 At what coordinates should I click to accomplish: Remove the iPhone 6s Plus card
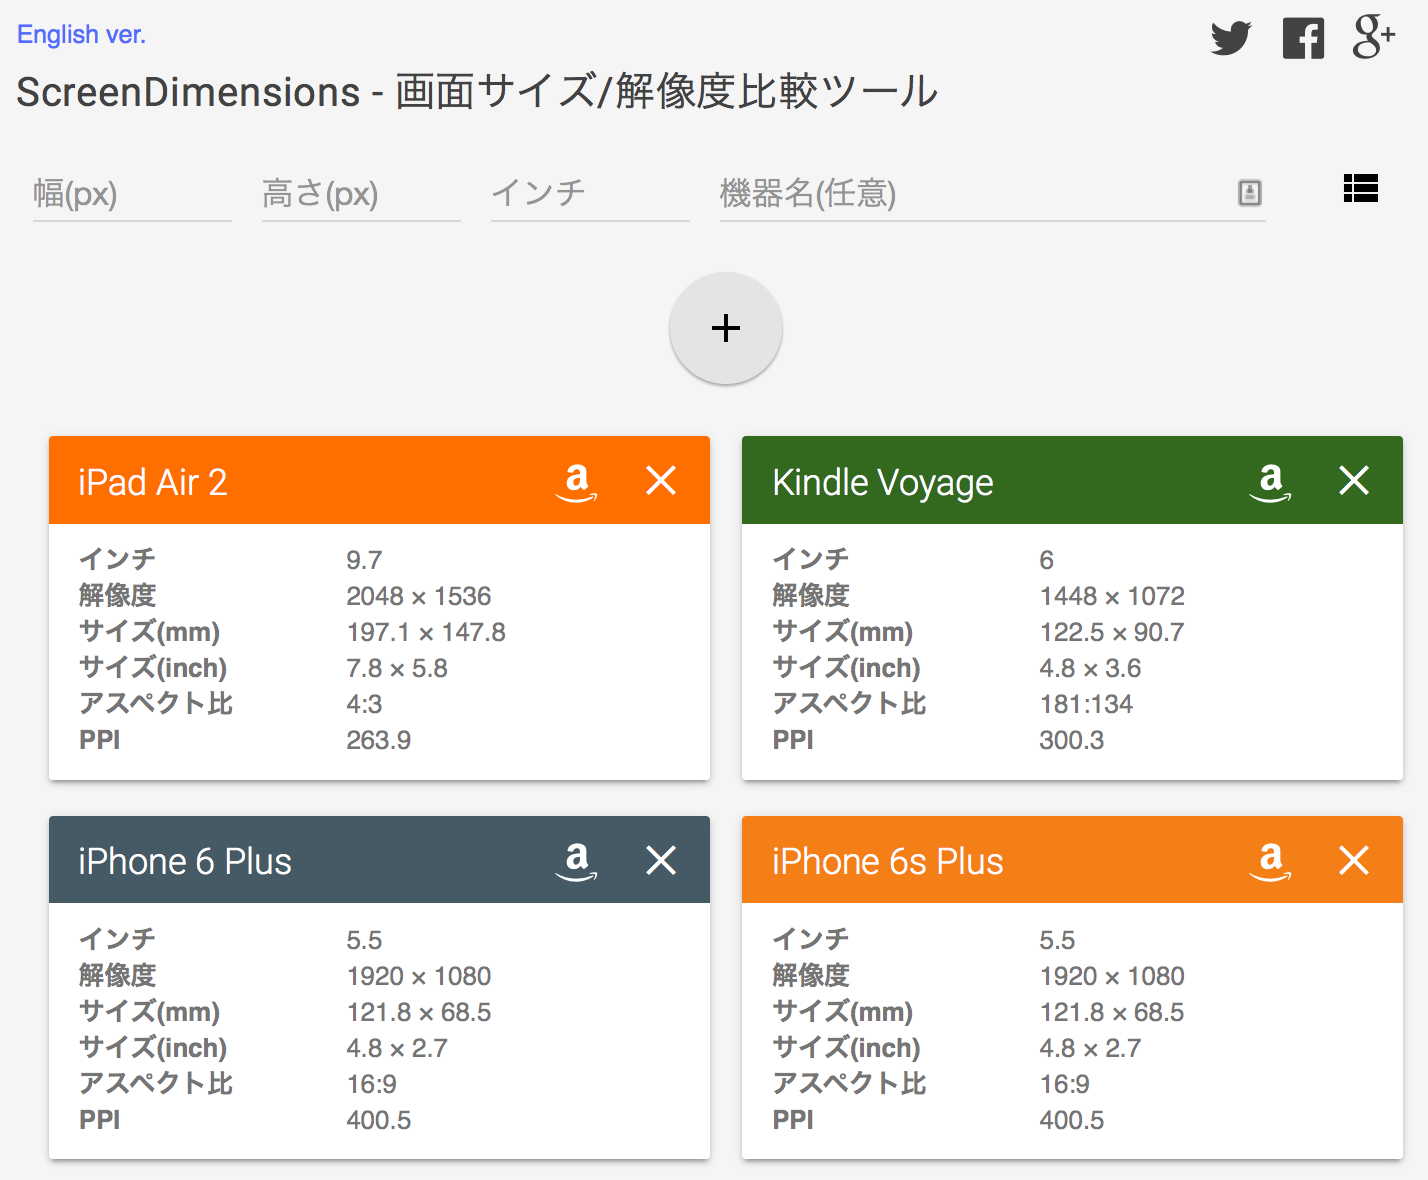(x=1354, y=860)
